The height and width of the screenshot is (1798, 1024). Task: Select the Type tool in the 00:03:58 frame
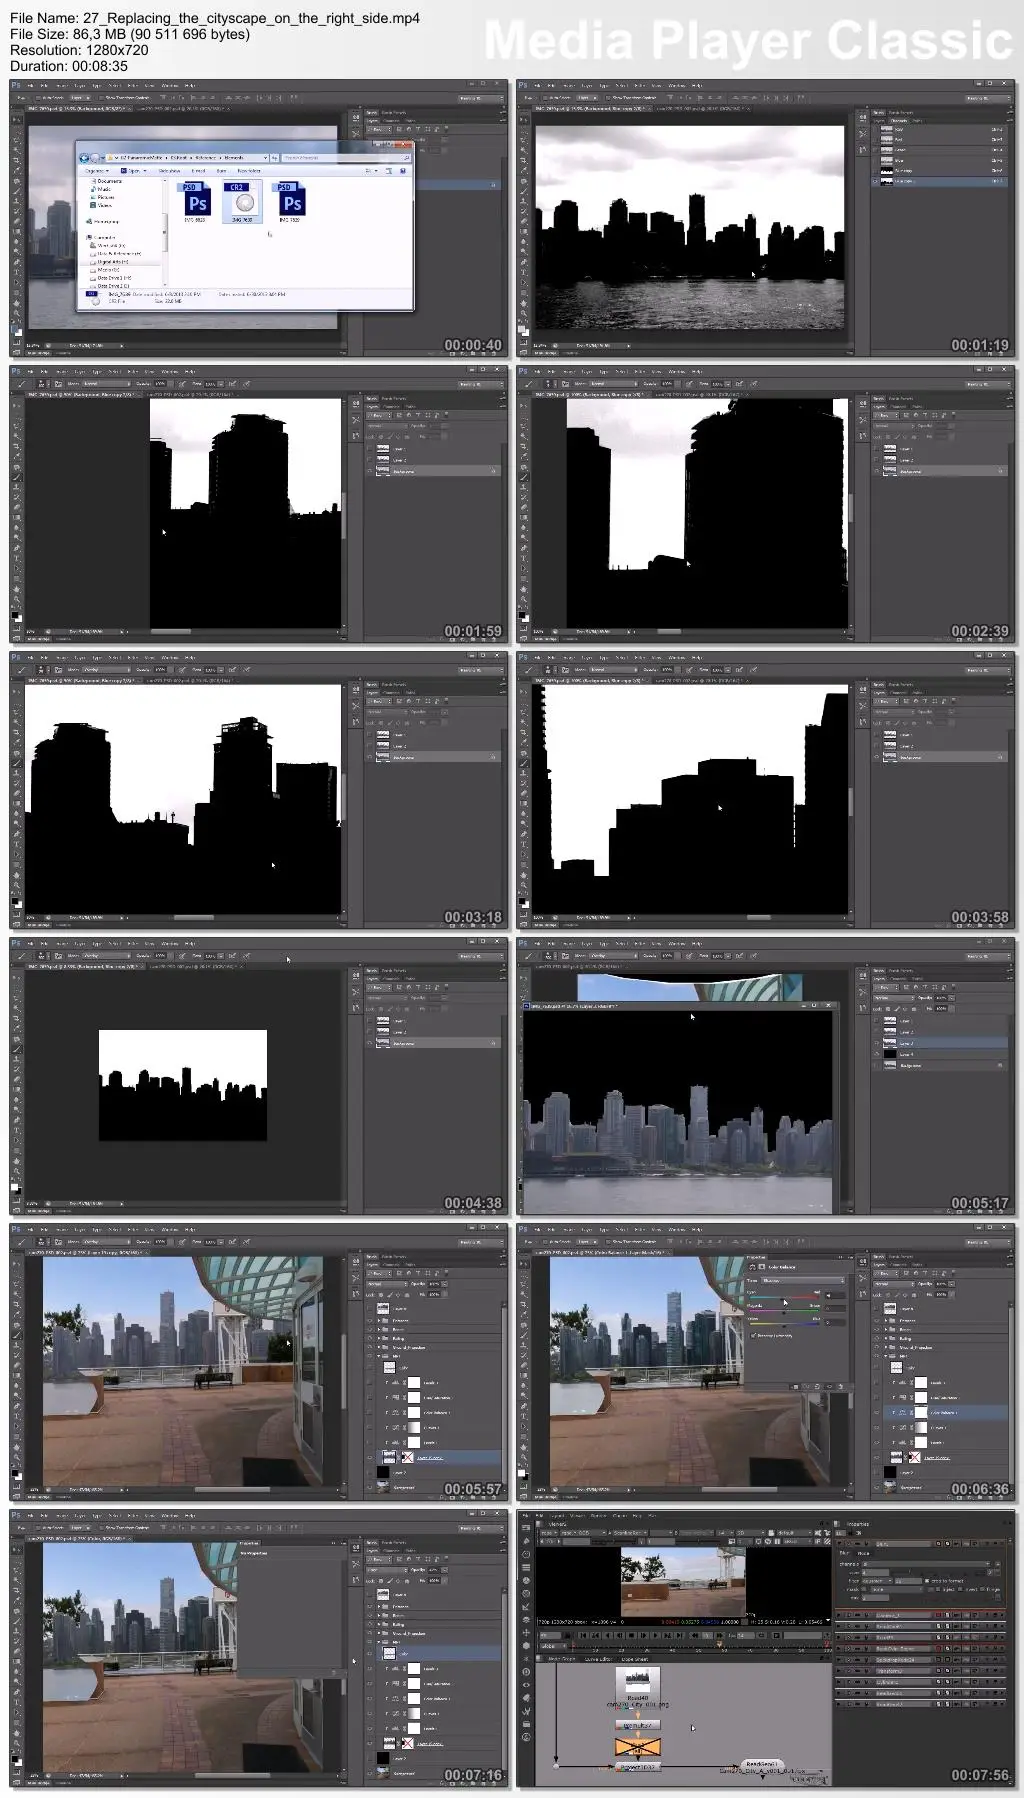[x=523, y=844]
